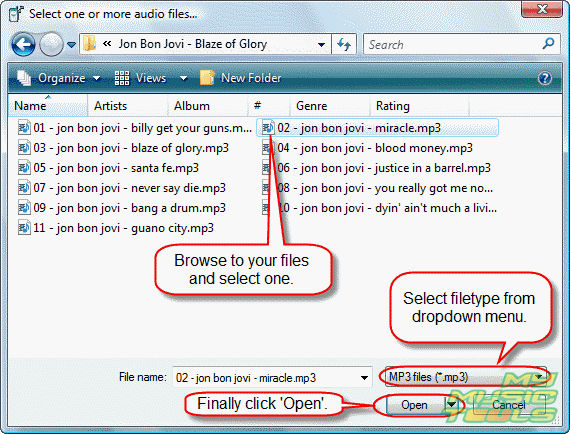Viewport: 570px width, 434px height.
Task: Expand the Open button's split arrow
Action: coord(451,404)
